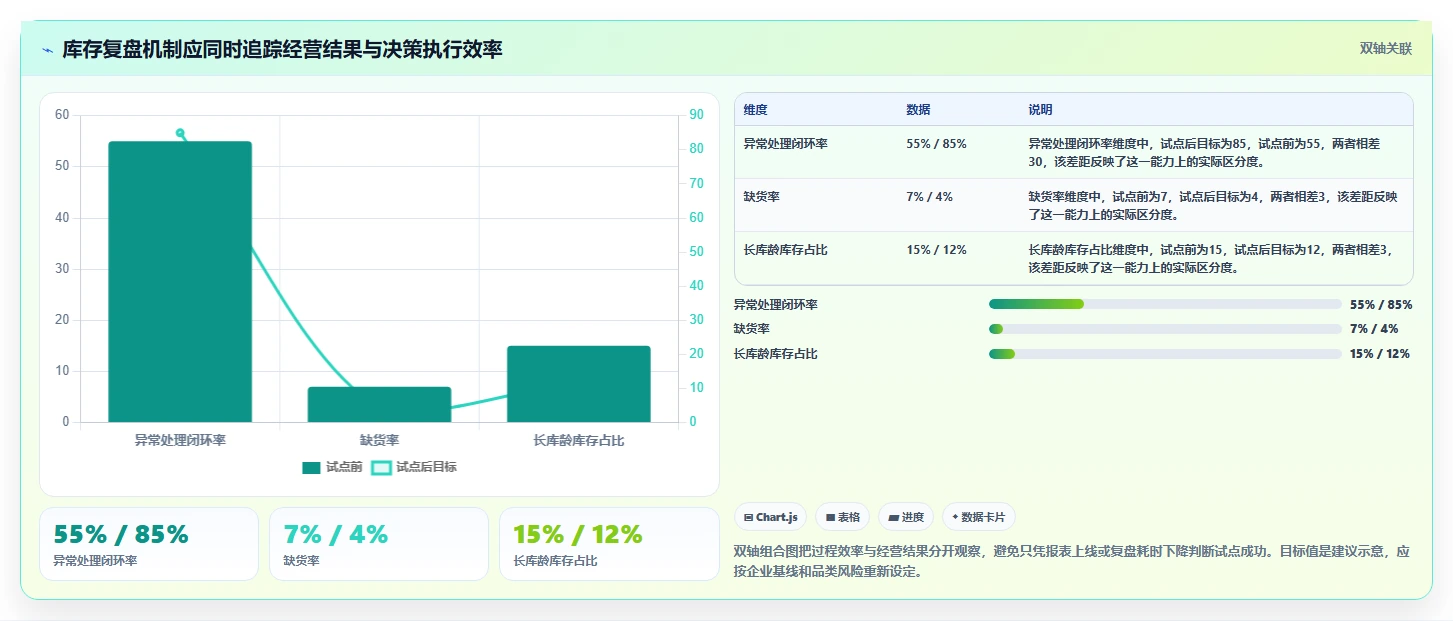Viewport: 1453px width, 621px height.
Task: Click the right axis value 90
Action: click(697, 115)
